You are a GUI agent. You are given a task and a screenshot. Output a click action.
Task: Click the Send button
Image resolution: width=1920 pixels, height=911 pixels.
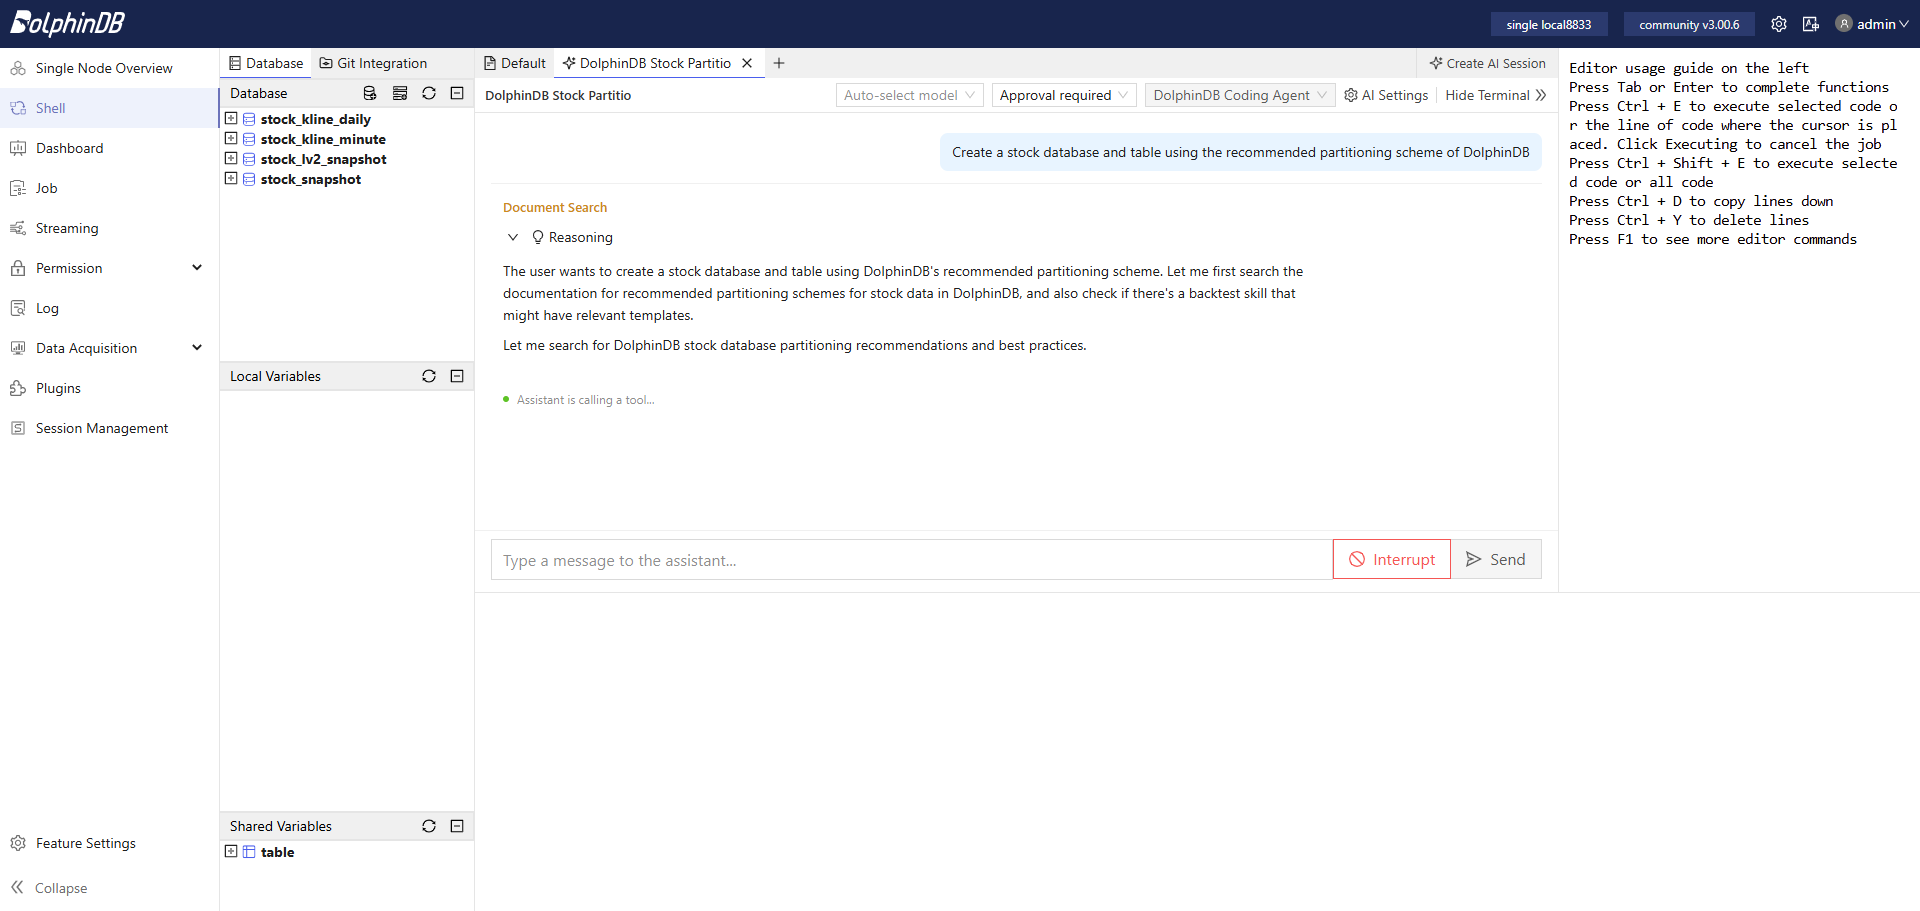click(1496, 559)
